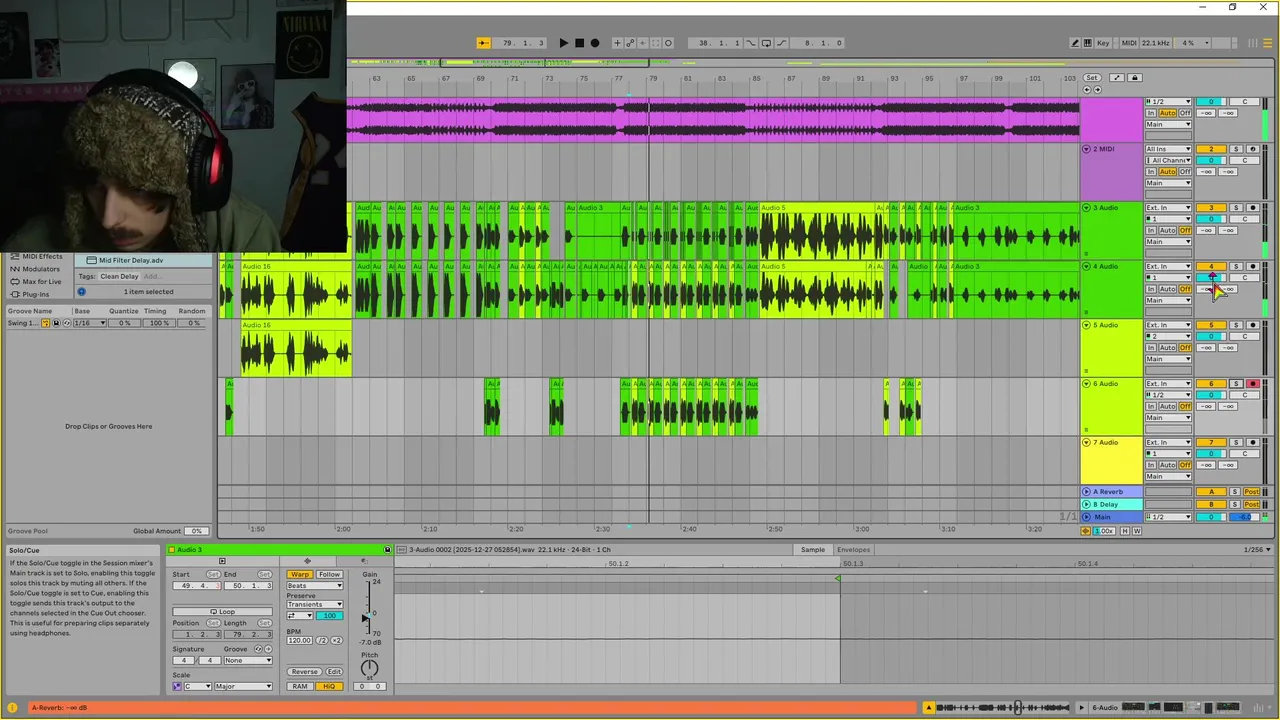Switch to the Envelopes tab
This screenshot has width=1280, height=720.
point(853,550)
